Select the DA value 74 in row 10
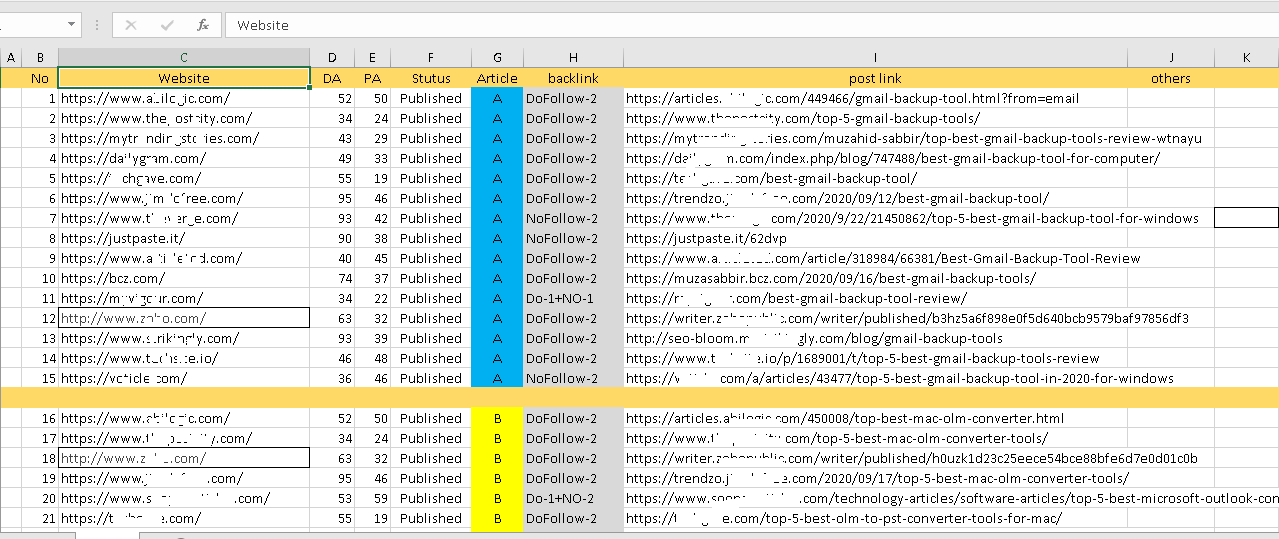This screenshot has width=1279, height=539. point(332,278)
